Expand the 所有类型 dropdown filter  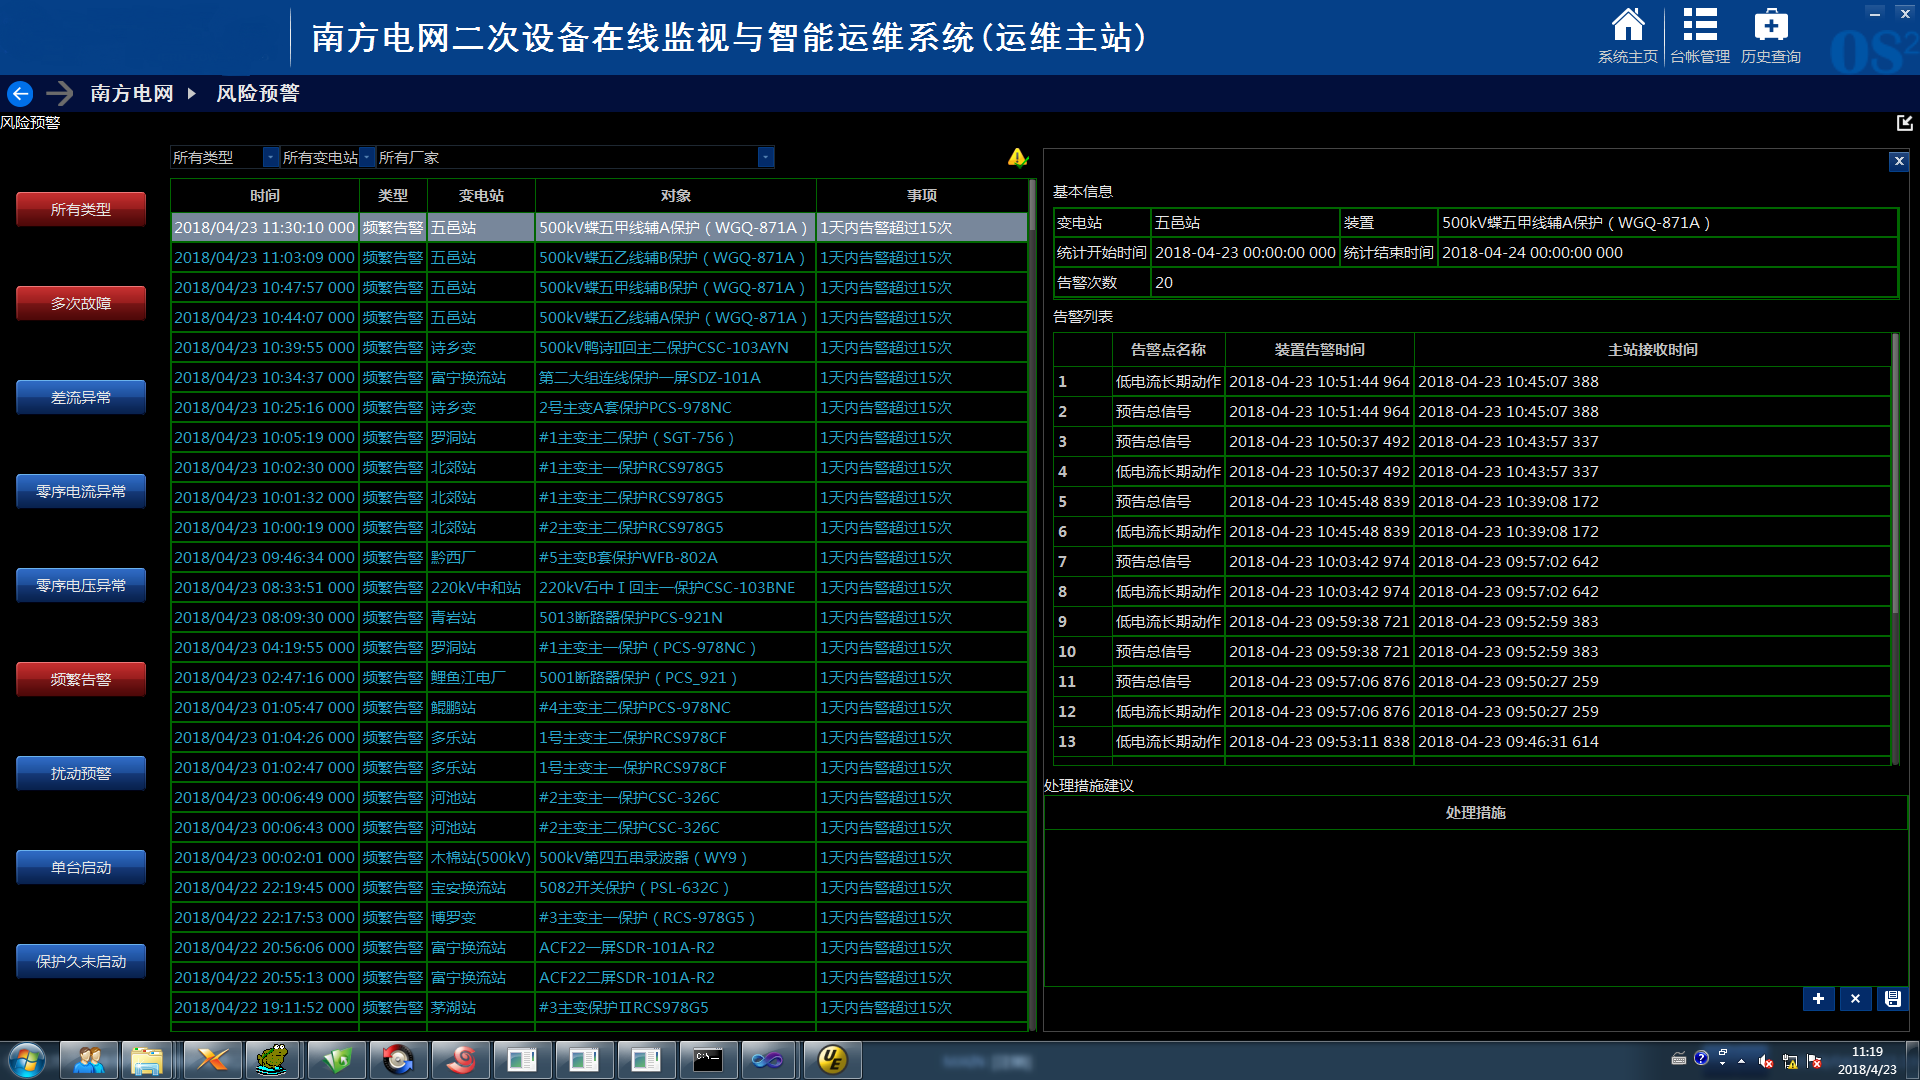[270, 157]
